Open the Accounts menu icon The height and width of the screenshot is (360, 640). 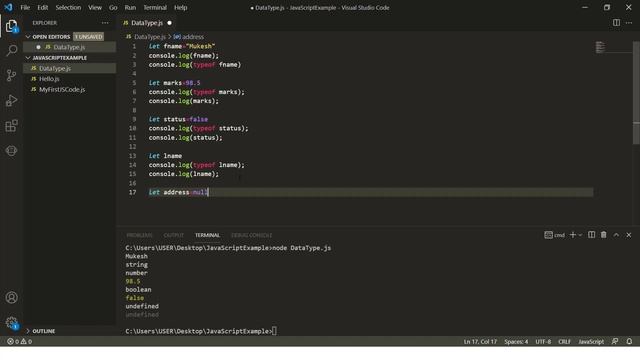click(11, 298)
